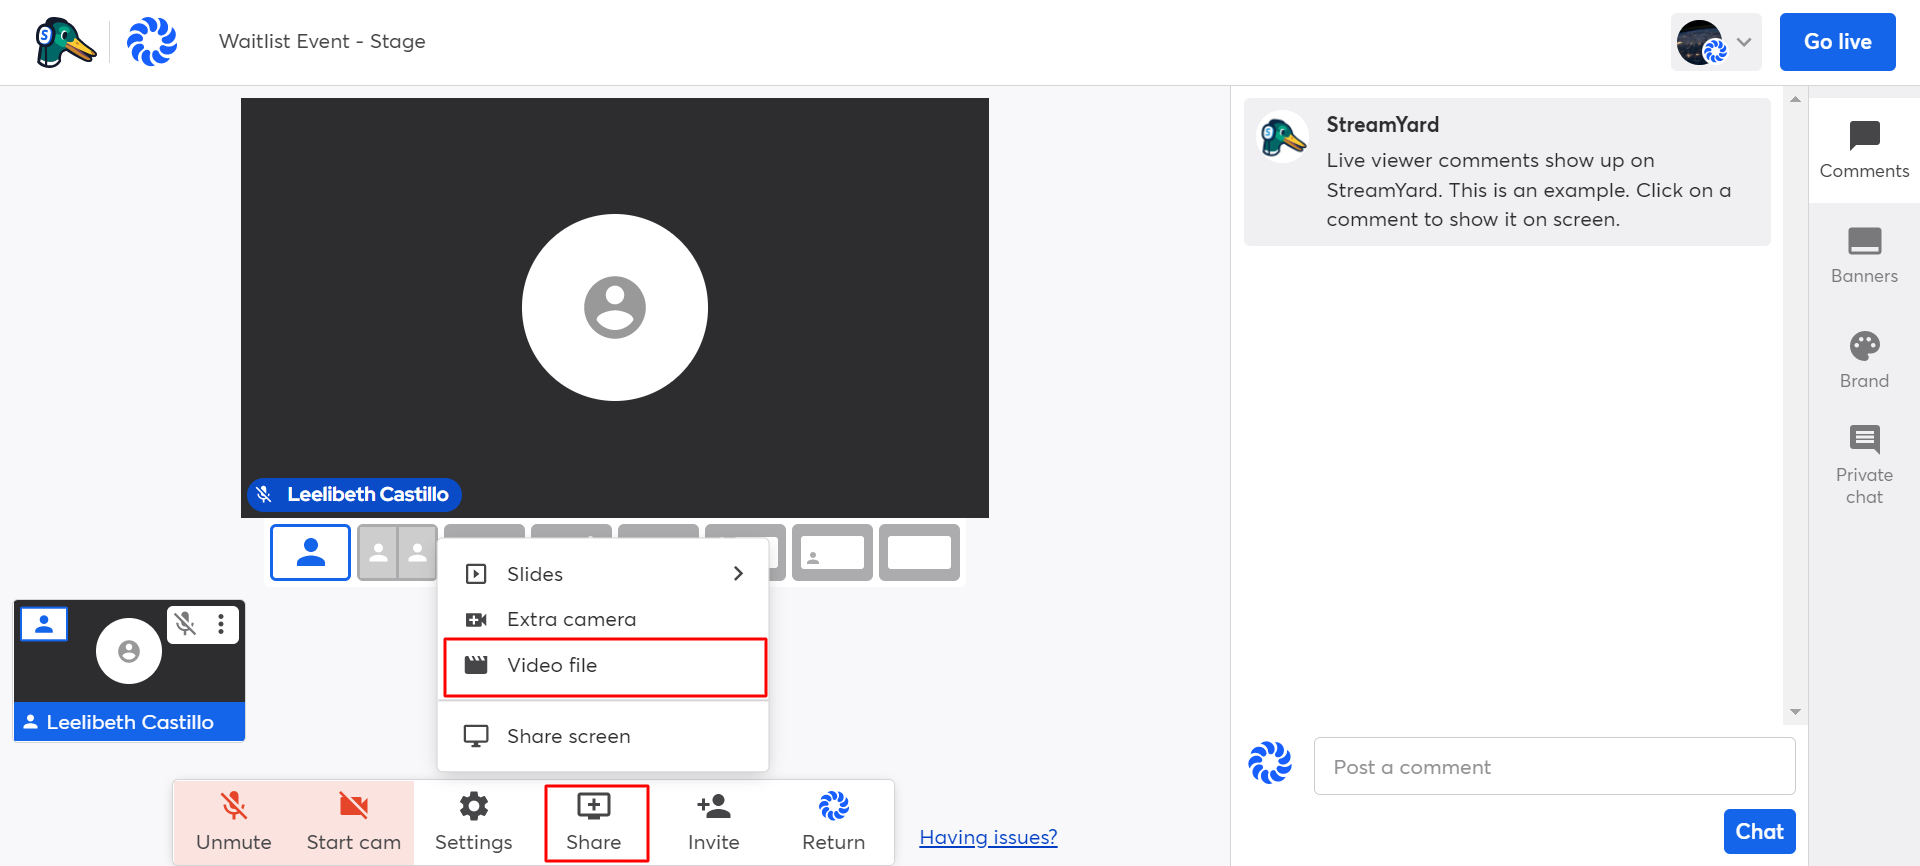
Task: Open the Private chat tab
Action: 1864,466
